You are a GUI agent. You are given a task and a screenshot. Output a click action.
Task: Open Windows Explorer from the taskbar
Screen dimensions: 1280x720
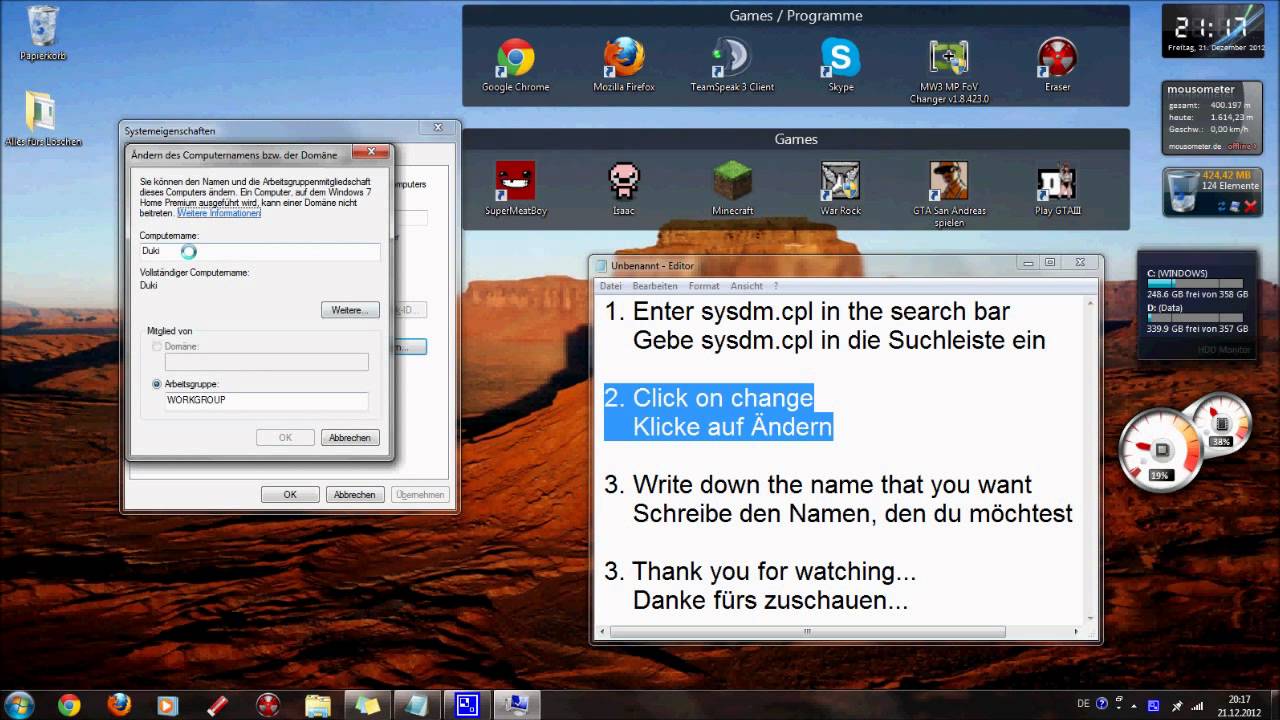tap(317, 705)
